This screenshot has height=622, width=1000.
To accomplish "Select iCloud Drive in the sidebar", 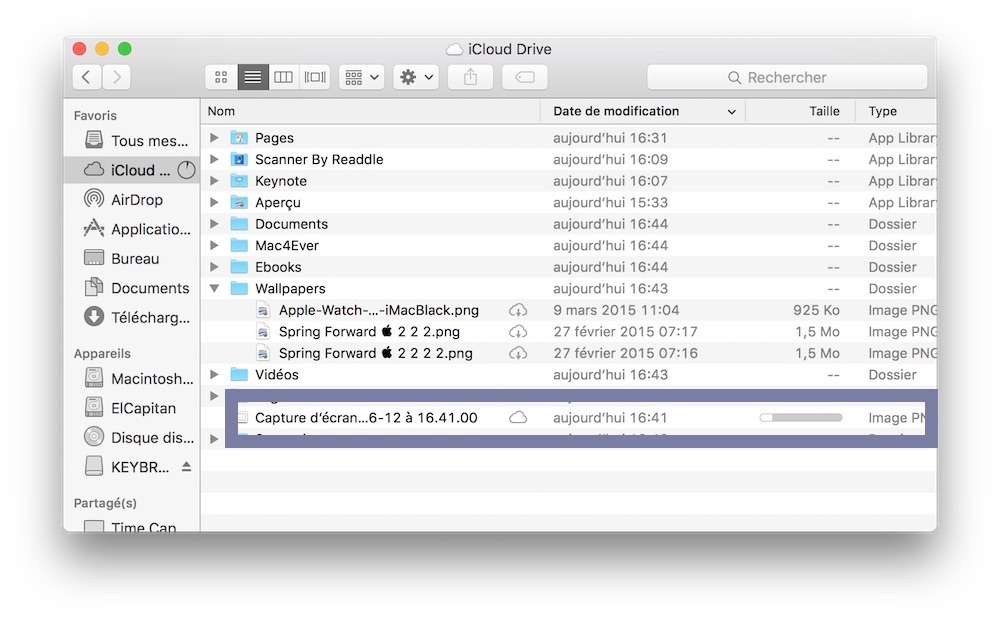I will click(x=131, y=170).
